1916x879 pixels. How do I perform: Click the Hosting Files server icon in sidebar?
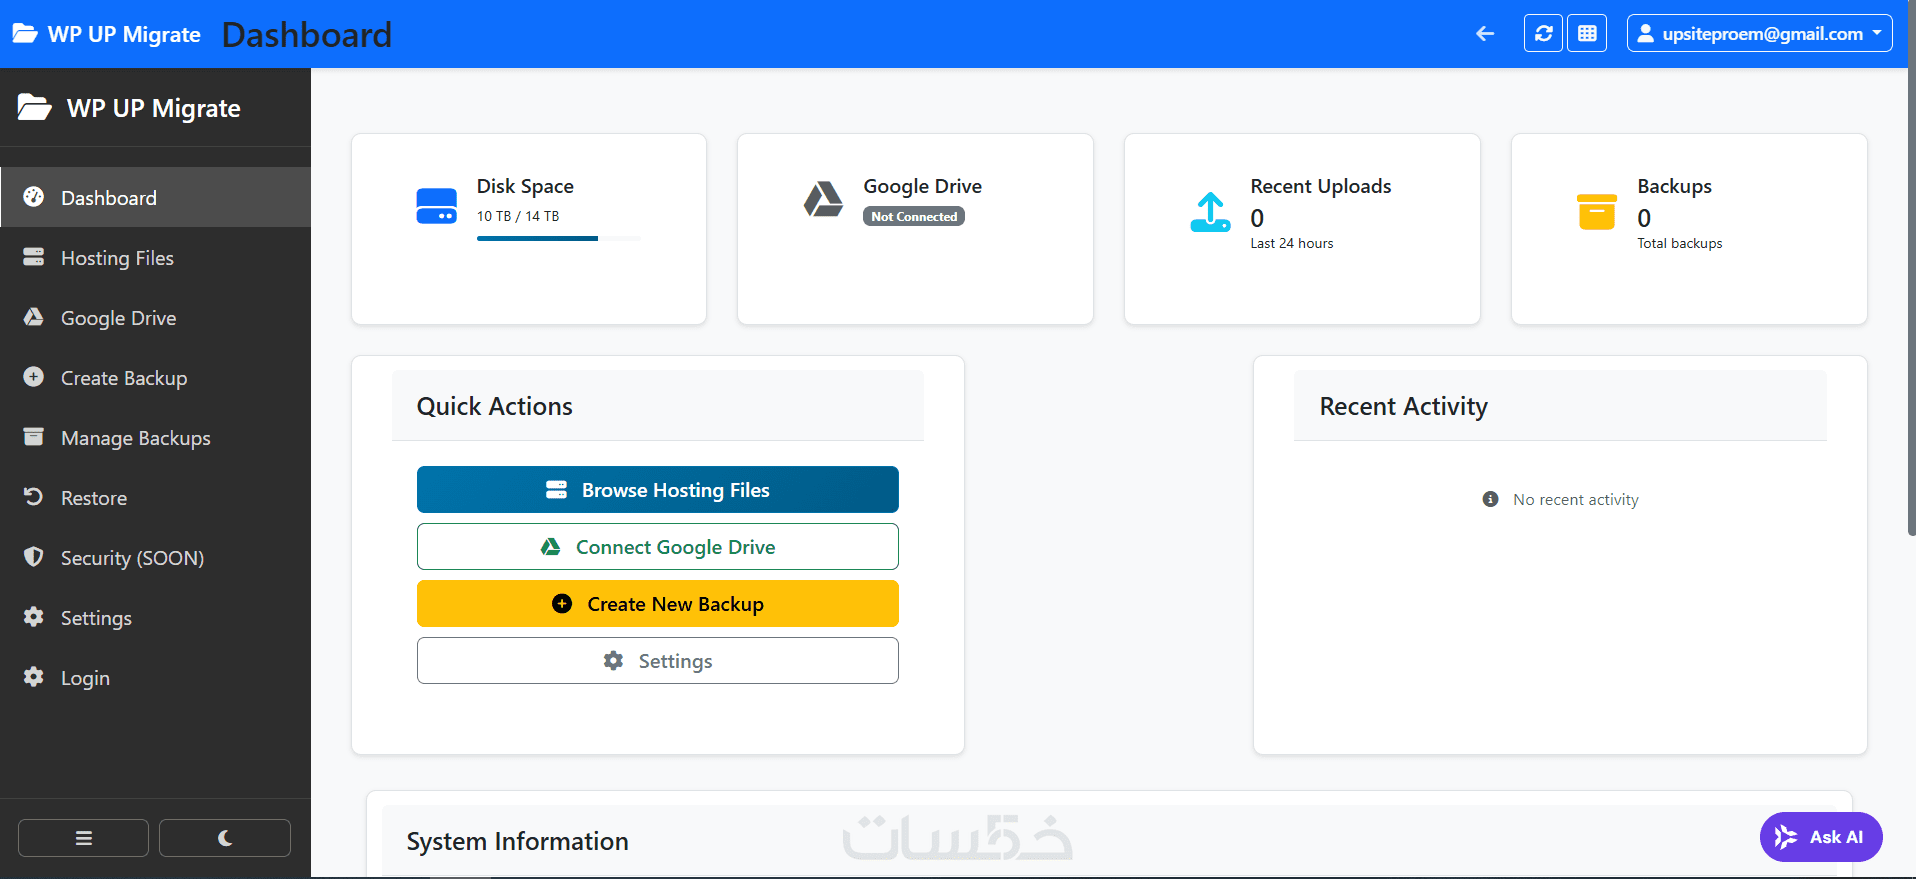(34, 257)
